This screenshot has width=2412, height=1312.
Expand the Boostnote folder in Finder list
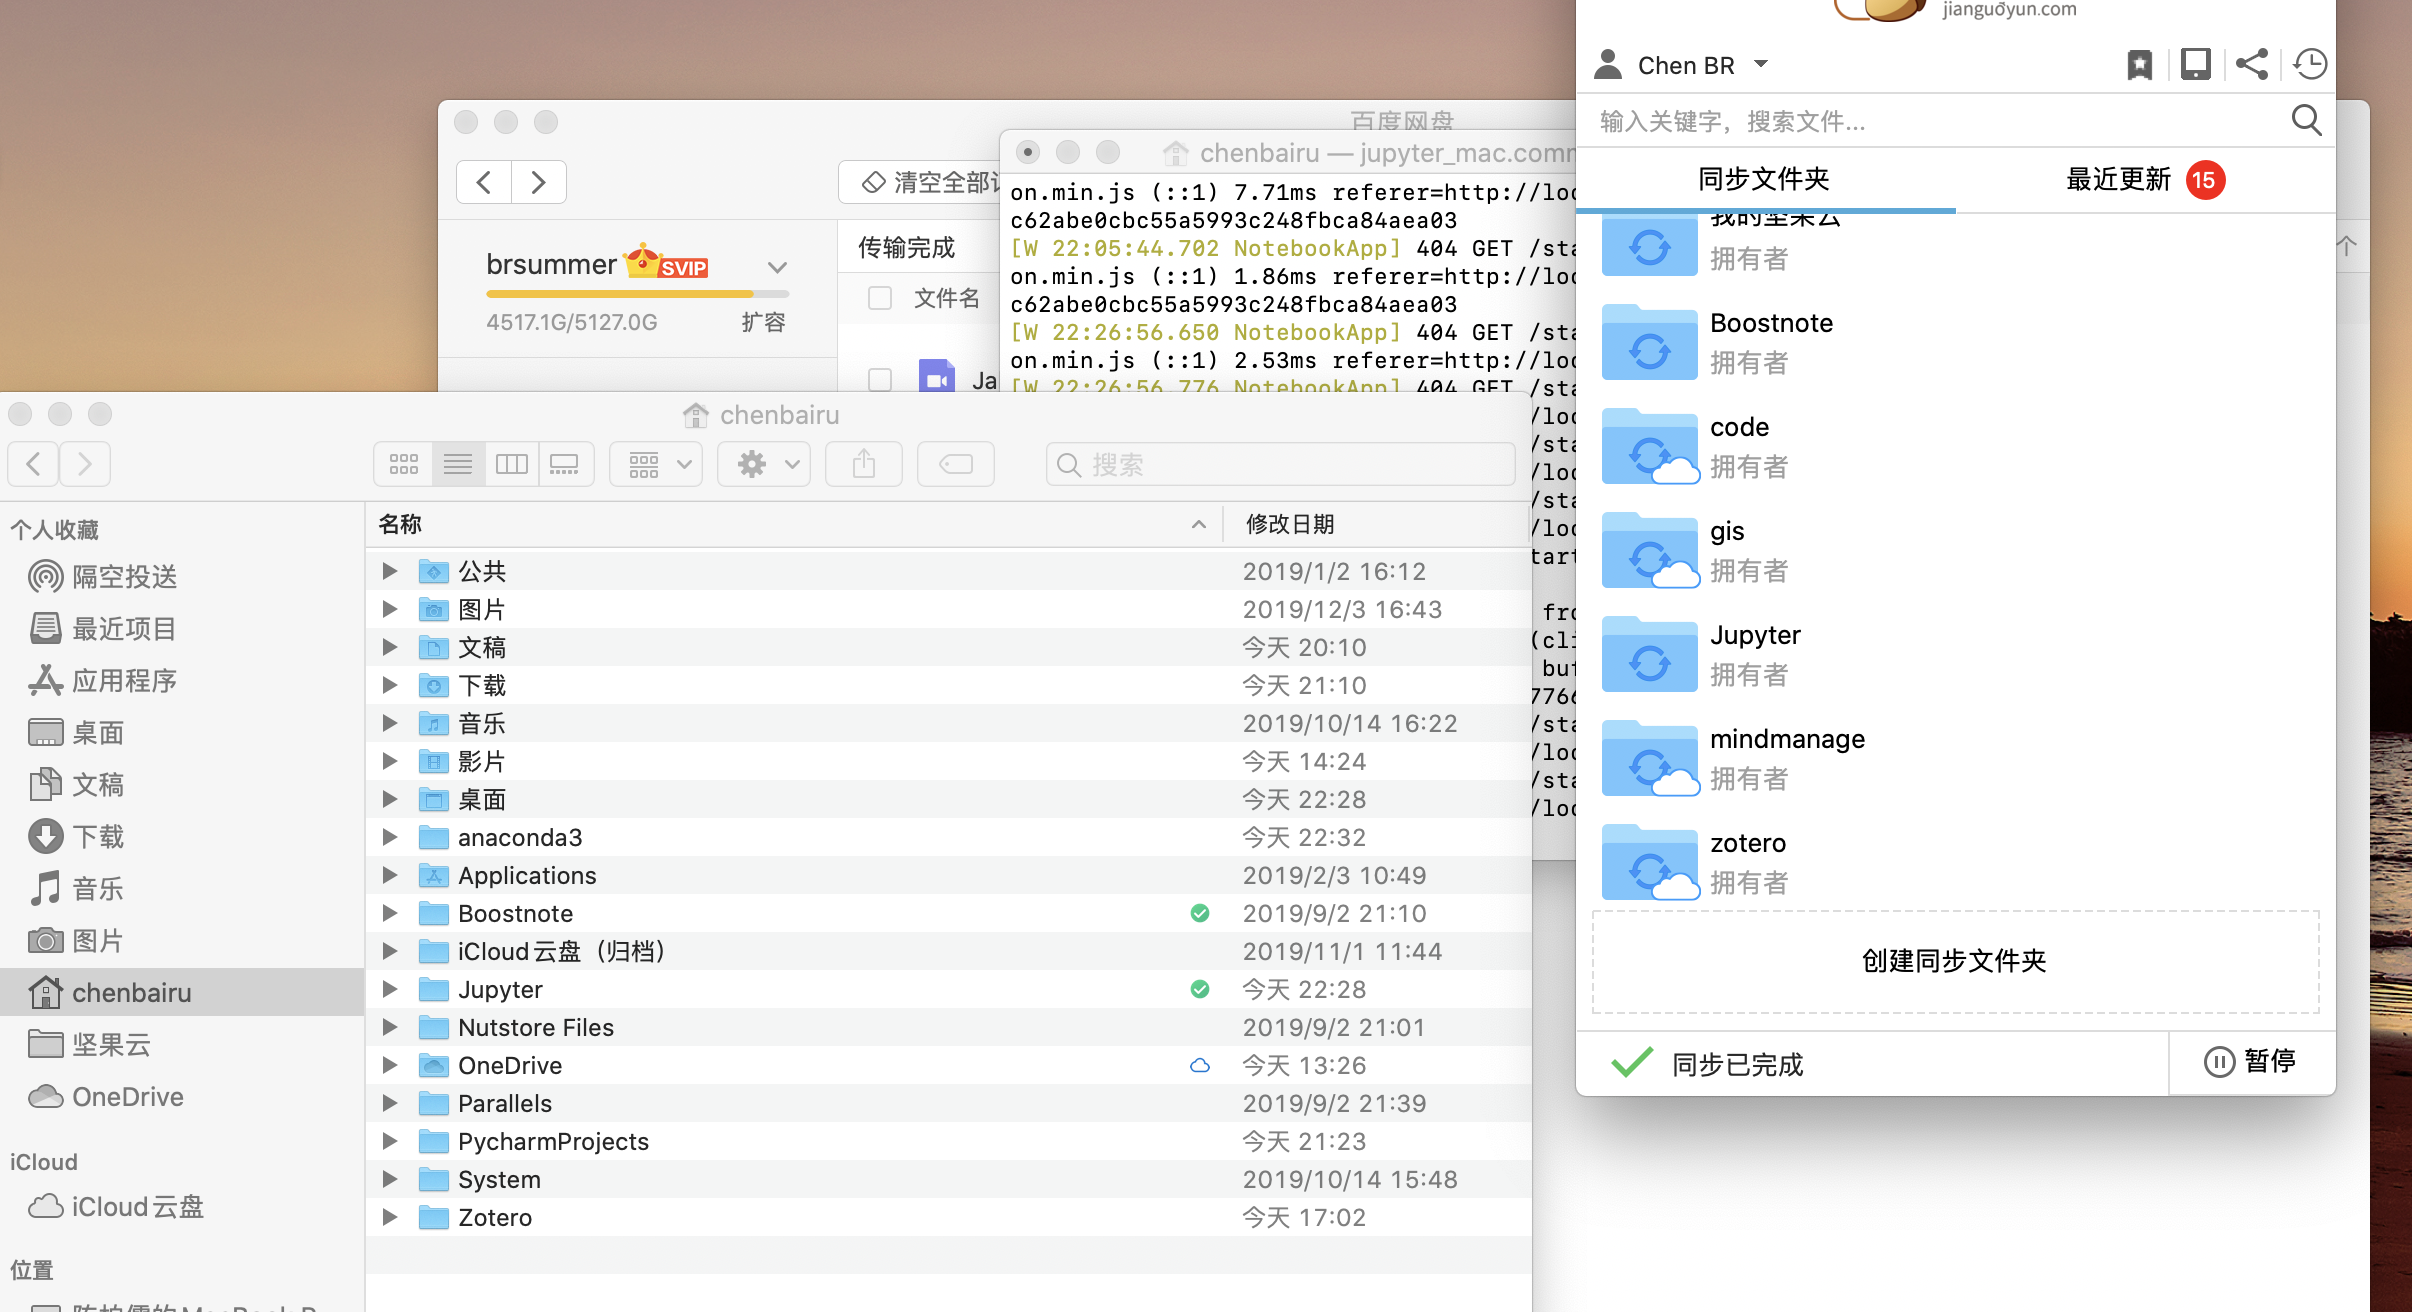point(390,913)
